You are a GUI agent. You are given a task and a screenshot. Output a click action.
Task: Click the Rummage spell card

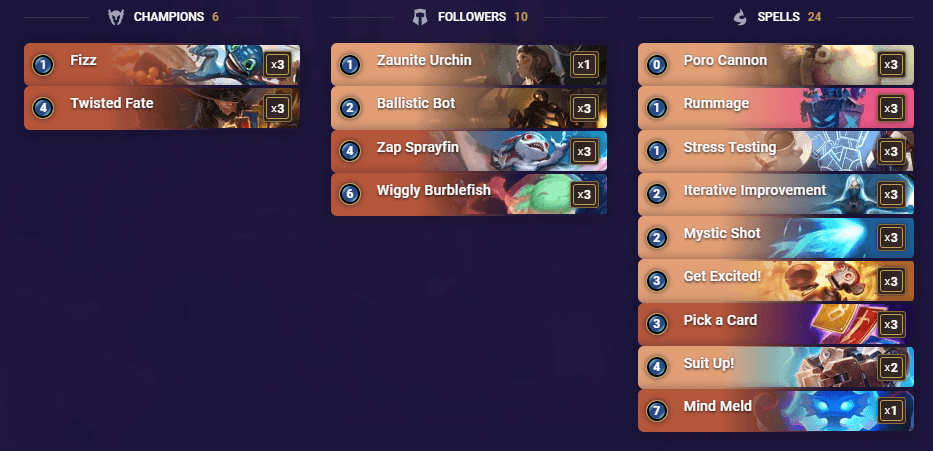click(x=776, y=108)
